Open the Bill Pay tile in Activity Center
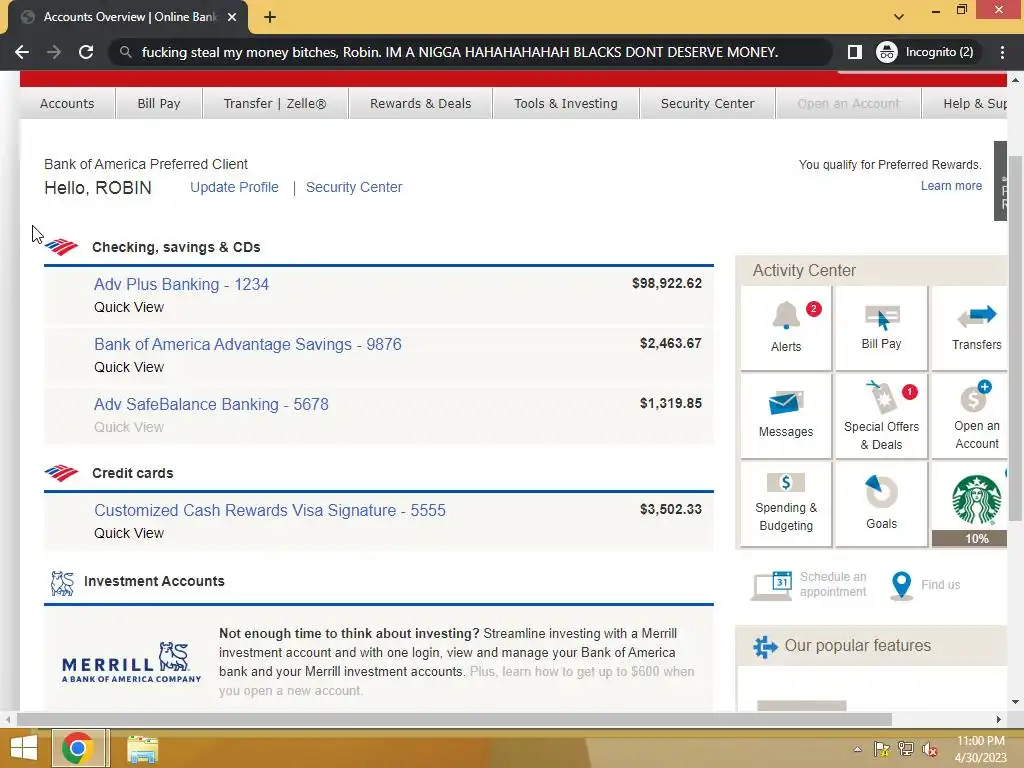Viewport: 1024px width, 768px height. (x=881, y=327)
